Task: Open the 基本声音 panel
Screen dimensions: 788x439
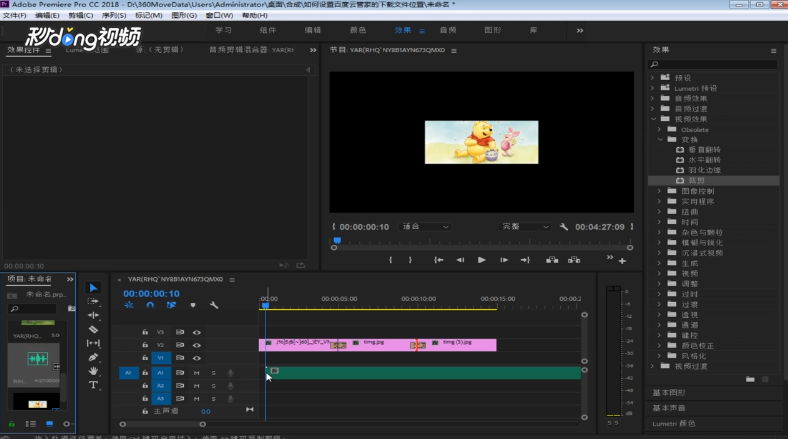Action: 669,408
